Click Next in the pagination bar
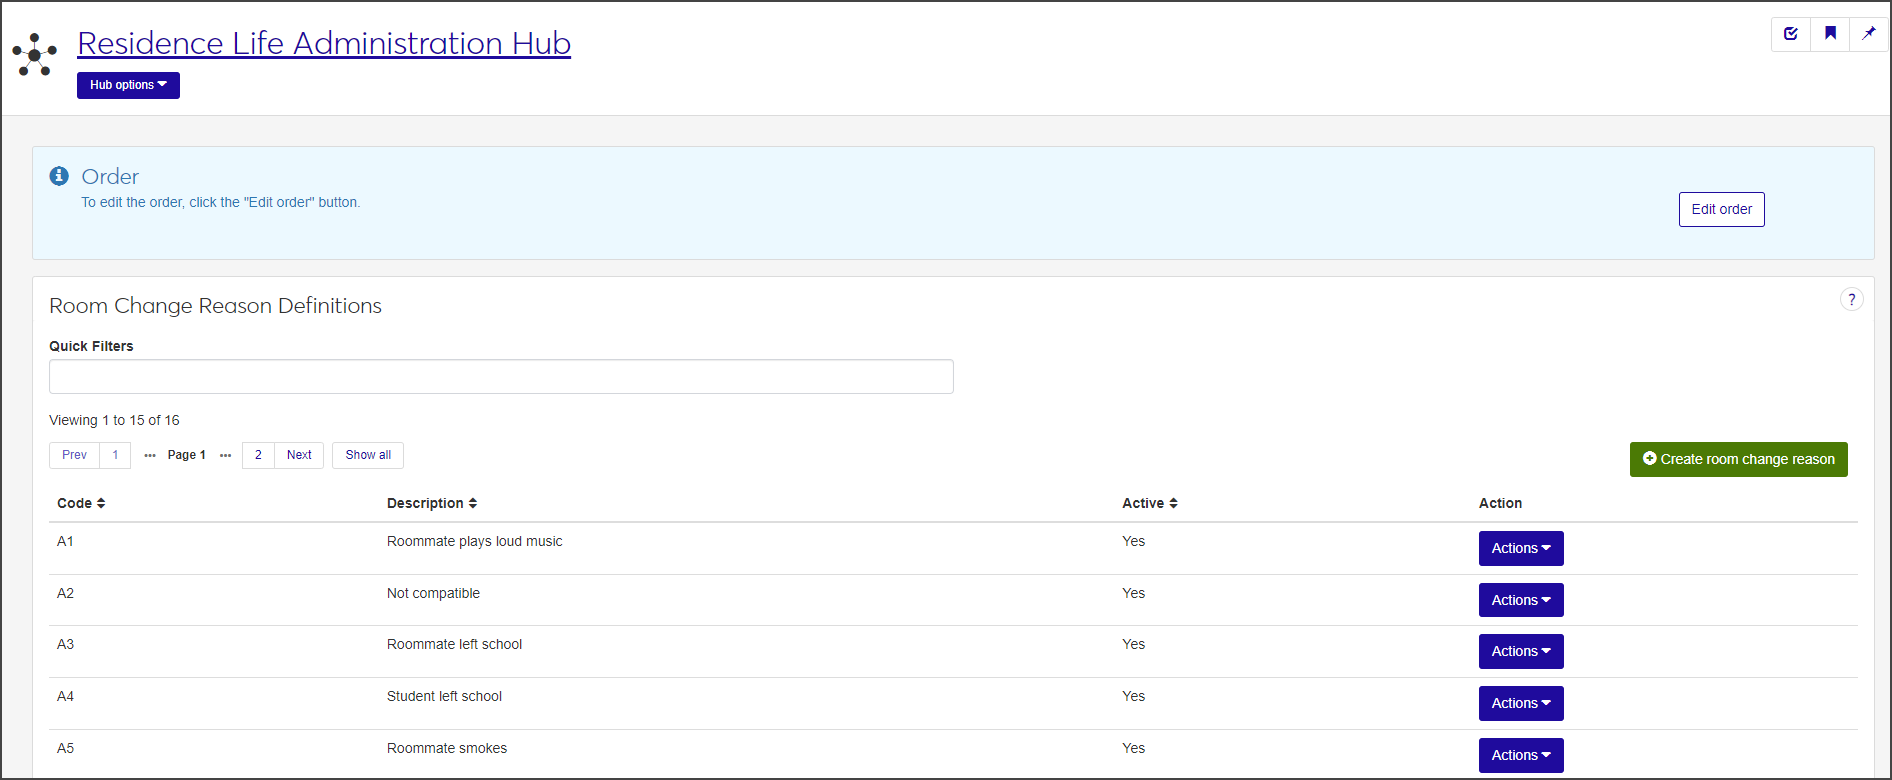Screen dimensions: 1892x780 (x=299, y=455)
